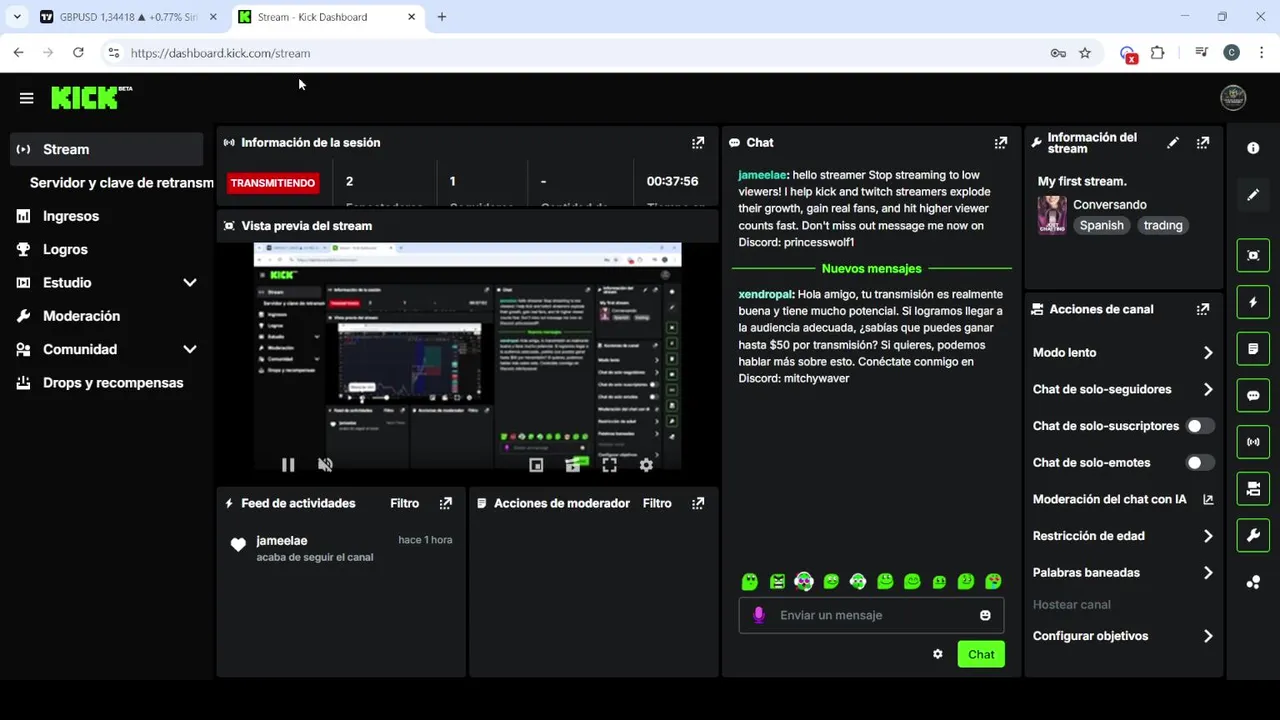Open the user profile avatar
Viewport: 1280px width, 720px height.
1233,97
